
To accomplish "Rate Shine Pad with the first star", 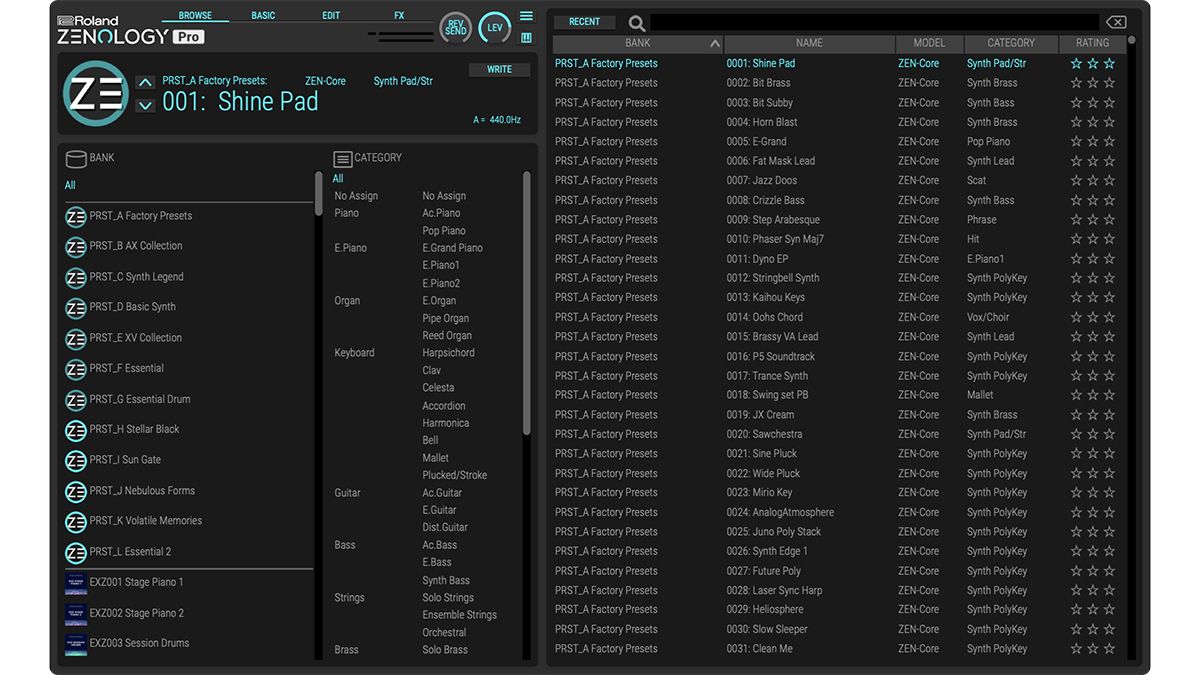I will [x=1076, y=62].
